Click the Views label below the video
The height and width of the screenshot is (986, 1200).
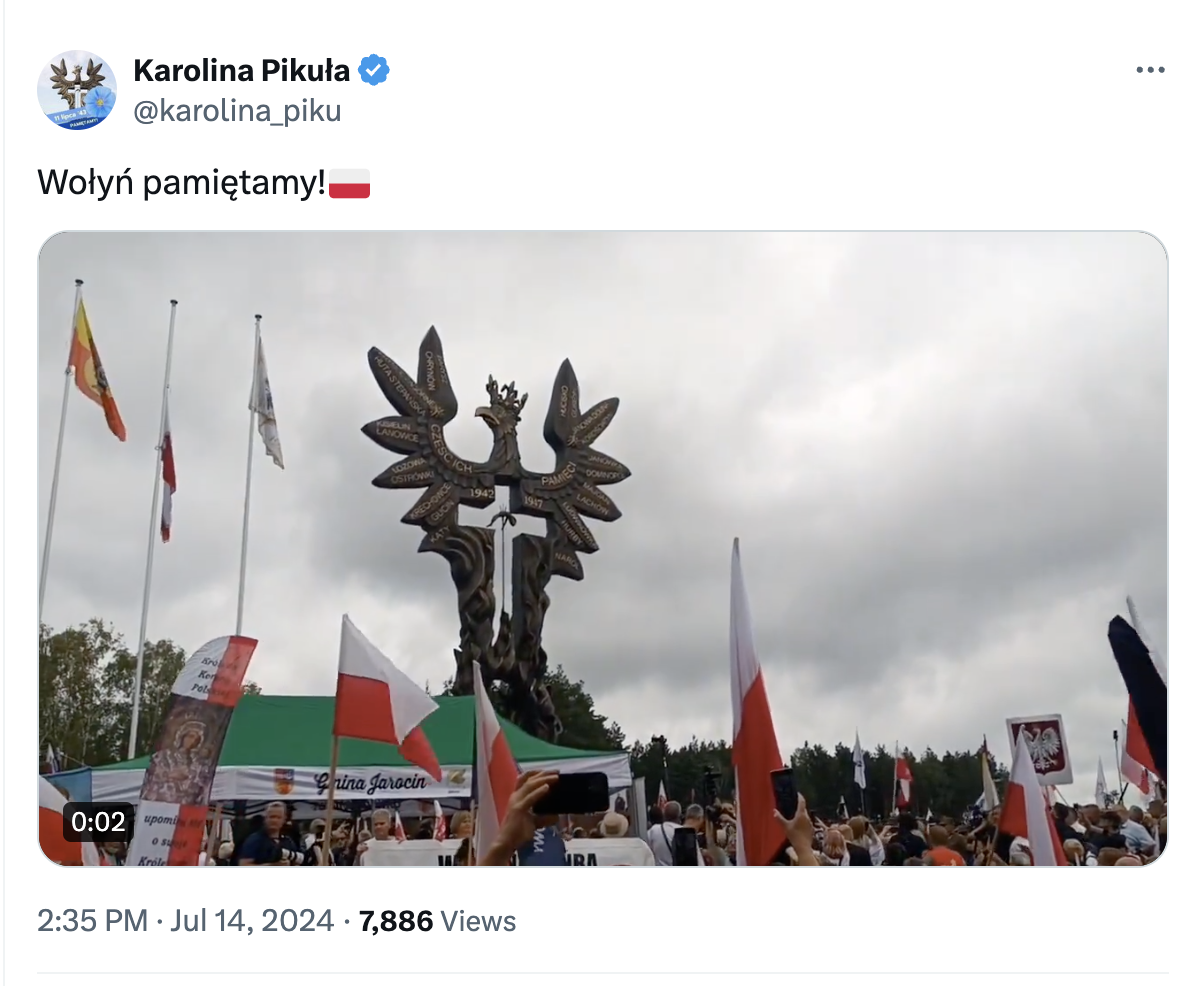coord(478,921)
